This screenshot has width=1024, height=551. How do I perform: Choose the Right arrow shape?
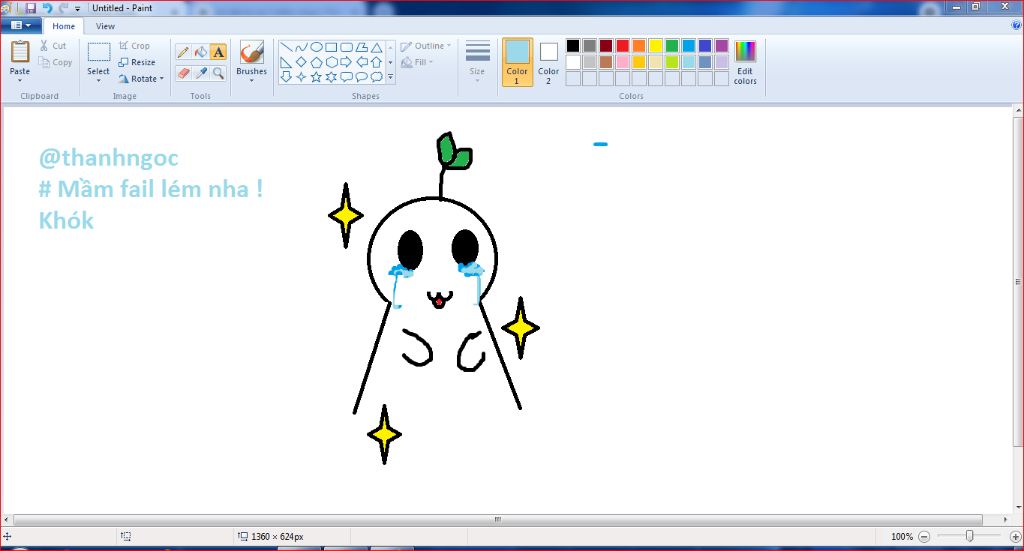pos(346,62)
